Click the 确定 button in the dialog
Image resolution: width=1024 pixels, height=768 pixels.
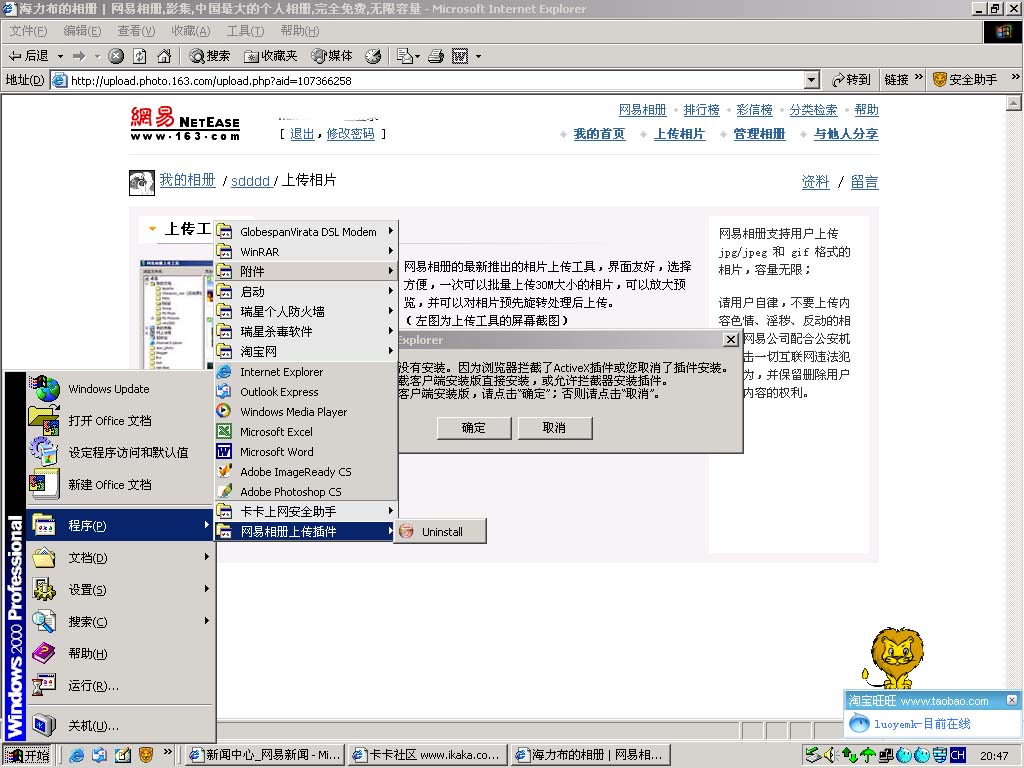coord(473,428)
